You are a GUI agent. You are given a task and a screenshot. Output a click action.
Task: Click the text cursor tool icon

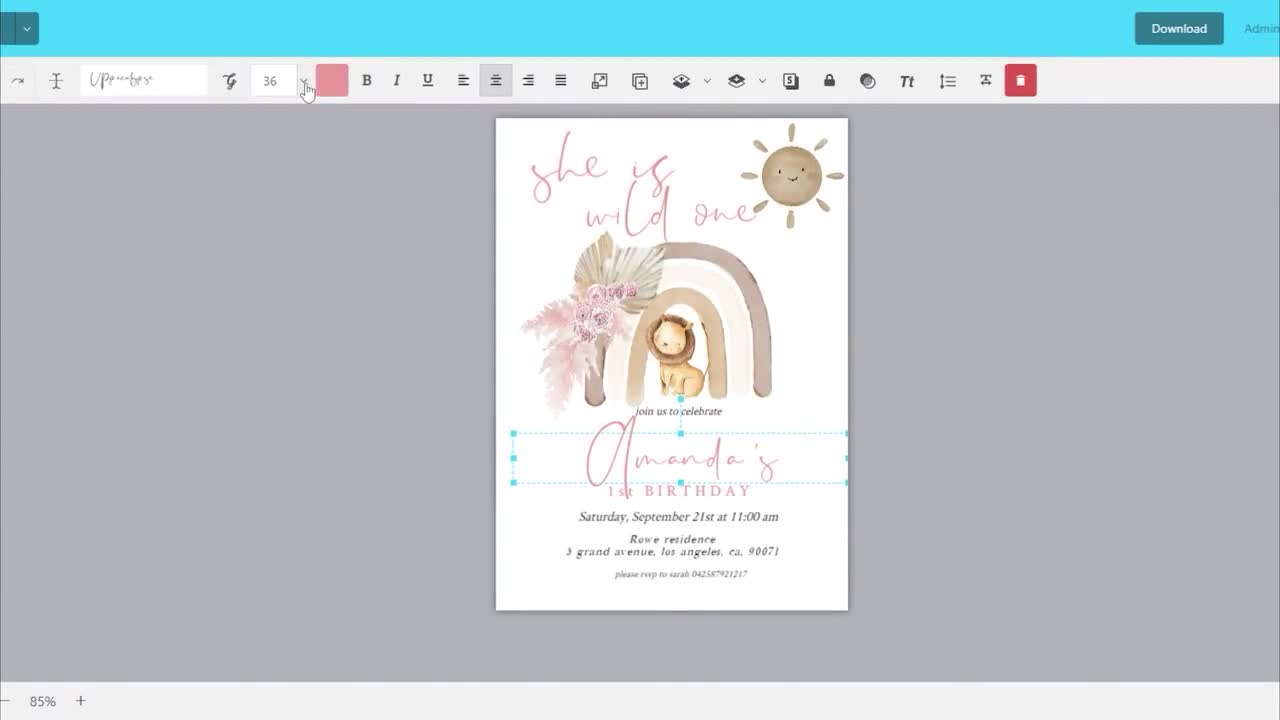(x=56, y=81)
